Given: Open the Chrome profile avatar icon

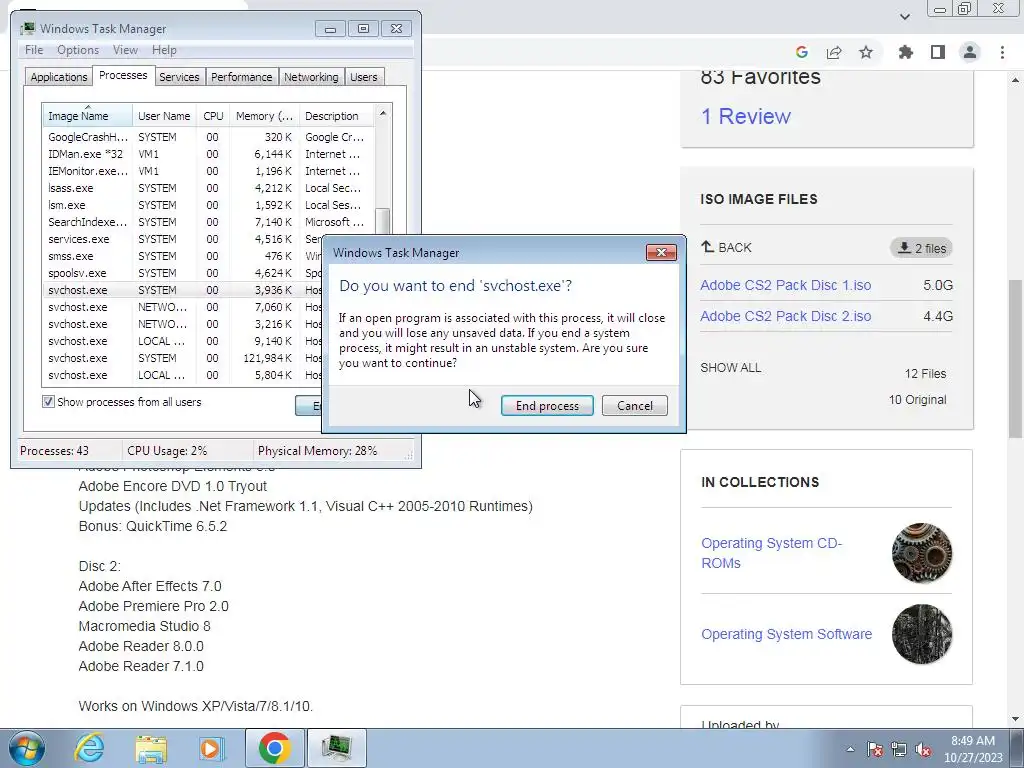Looking at the screenshot, I should coord(970,52).
